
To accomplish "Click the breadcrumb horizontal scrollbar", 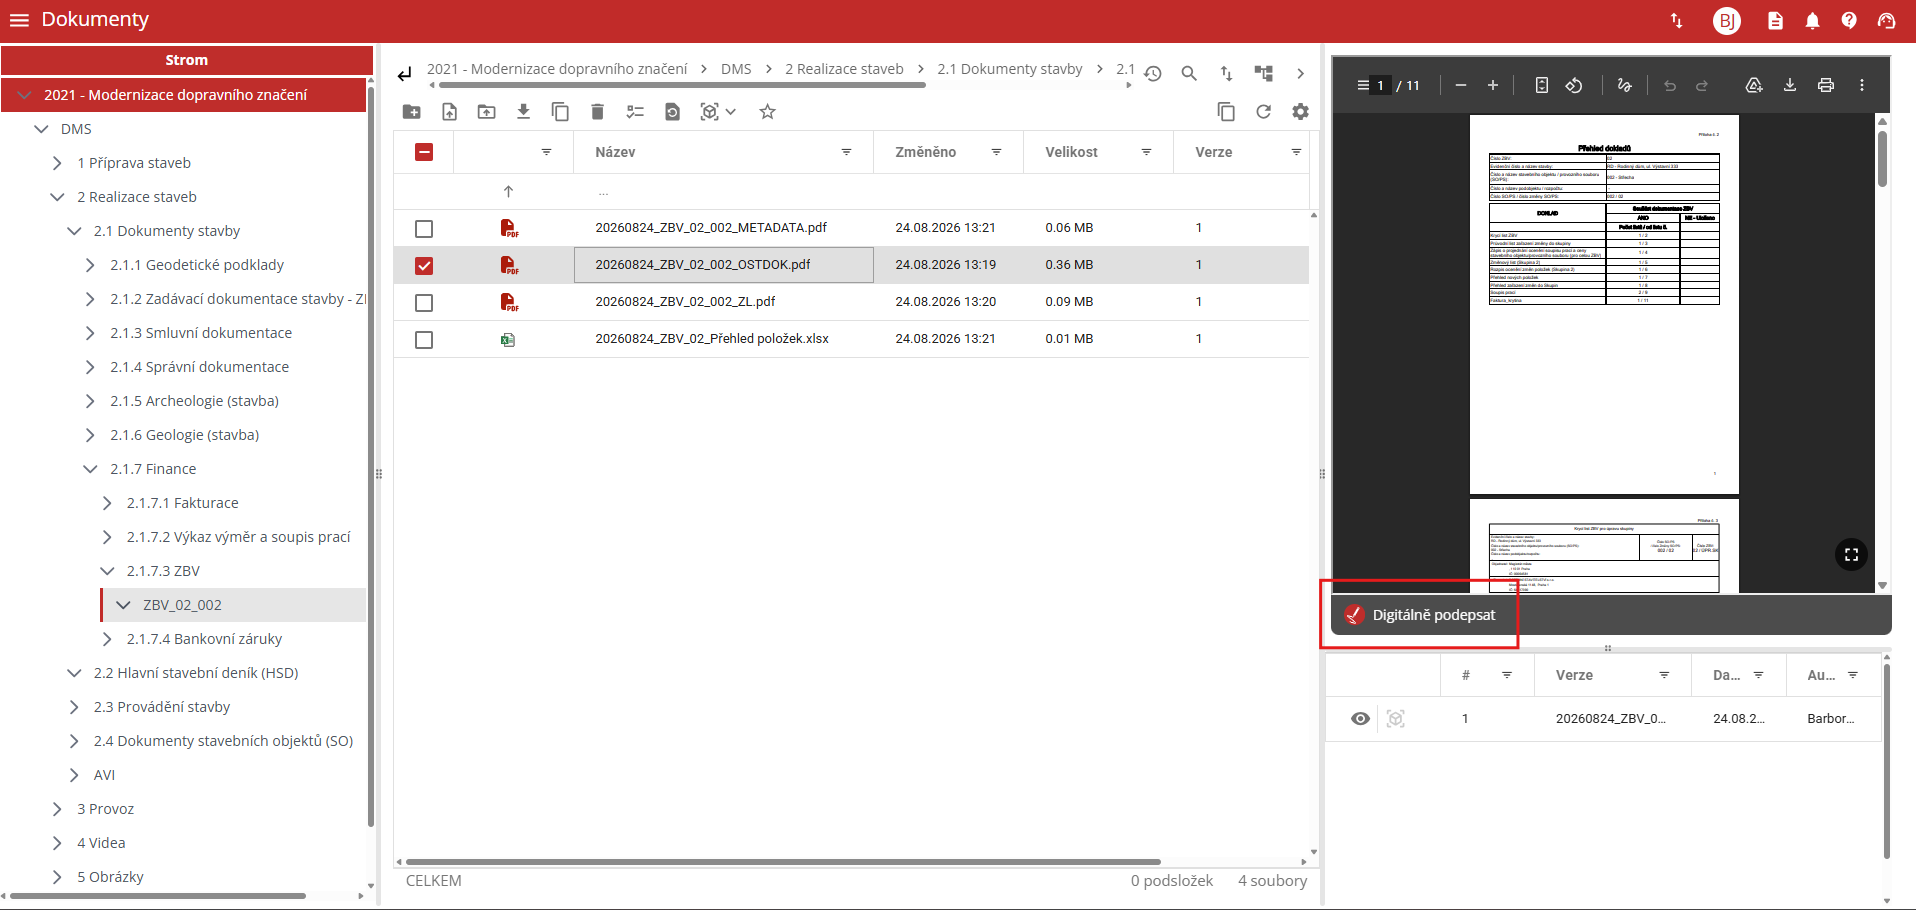I will pyautogui.click(x=682, y=86).
